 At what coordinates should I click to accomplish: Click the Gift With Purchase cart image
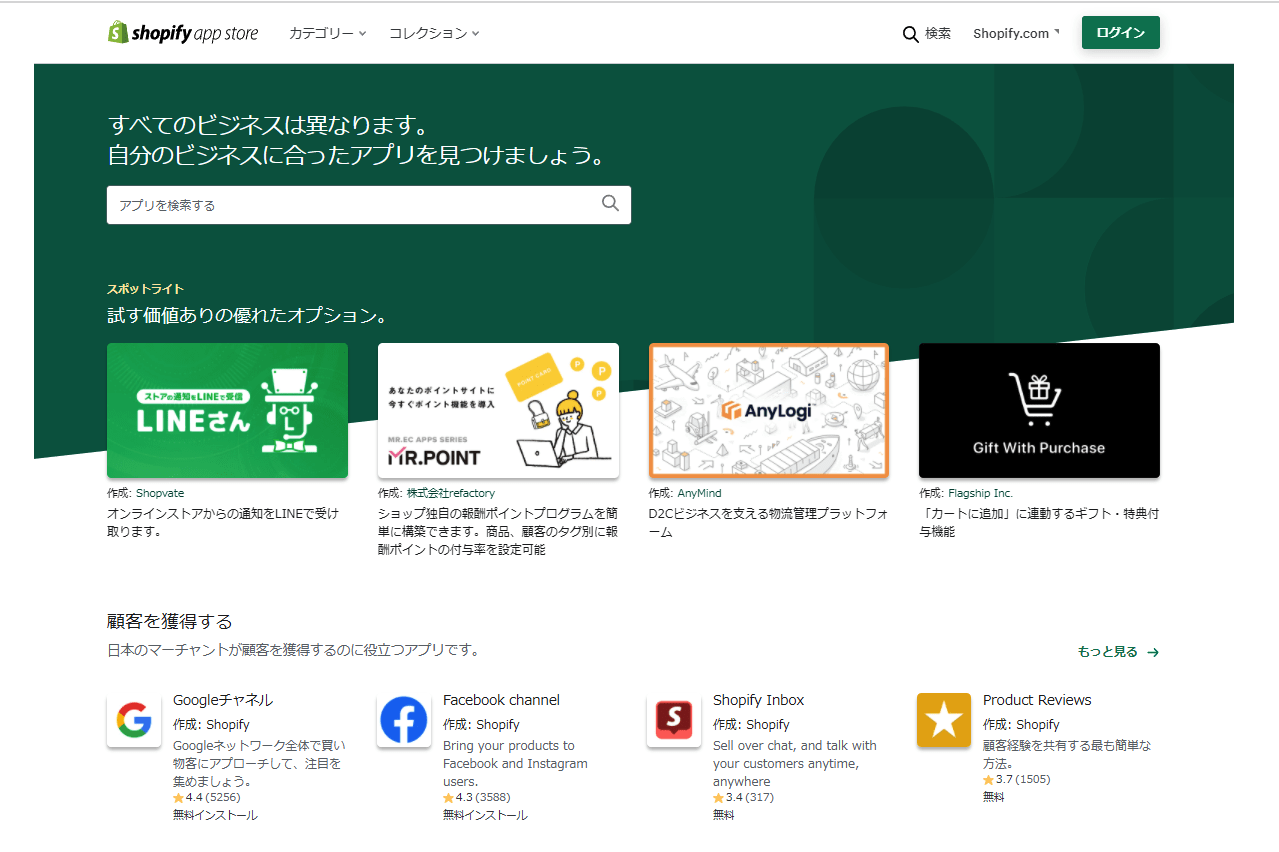click(1039, 410)
